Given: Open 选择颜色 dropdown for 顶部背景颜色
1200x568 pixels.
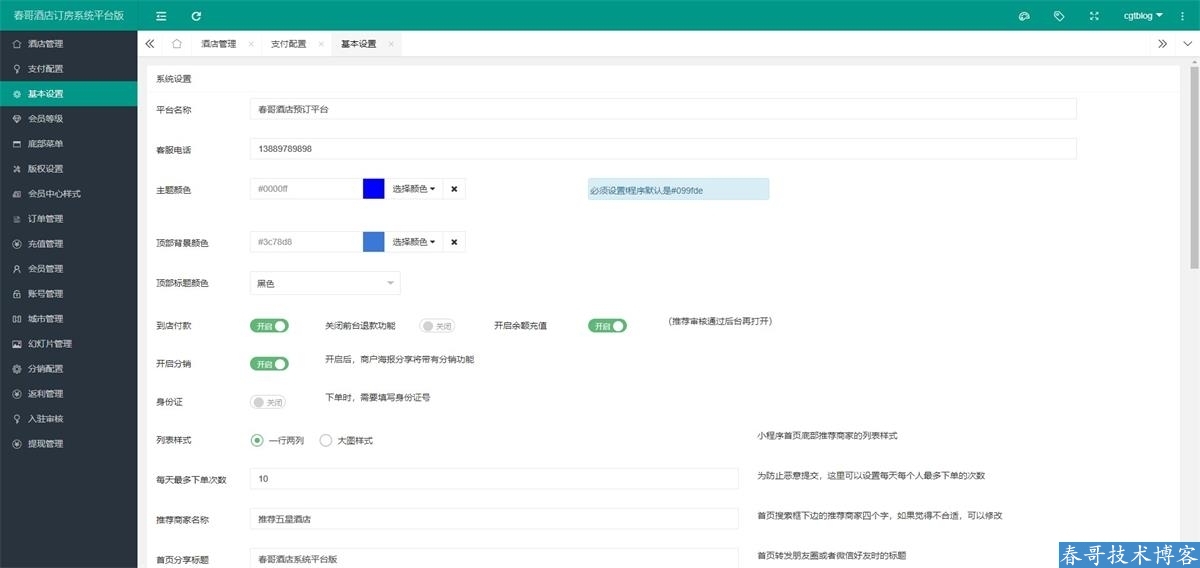Looking at the screenshot, I should pyautogui.click(x=414, y=242).
